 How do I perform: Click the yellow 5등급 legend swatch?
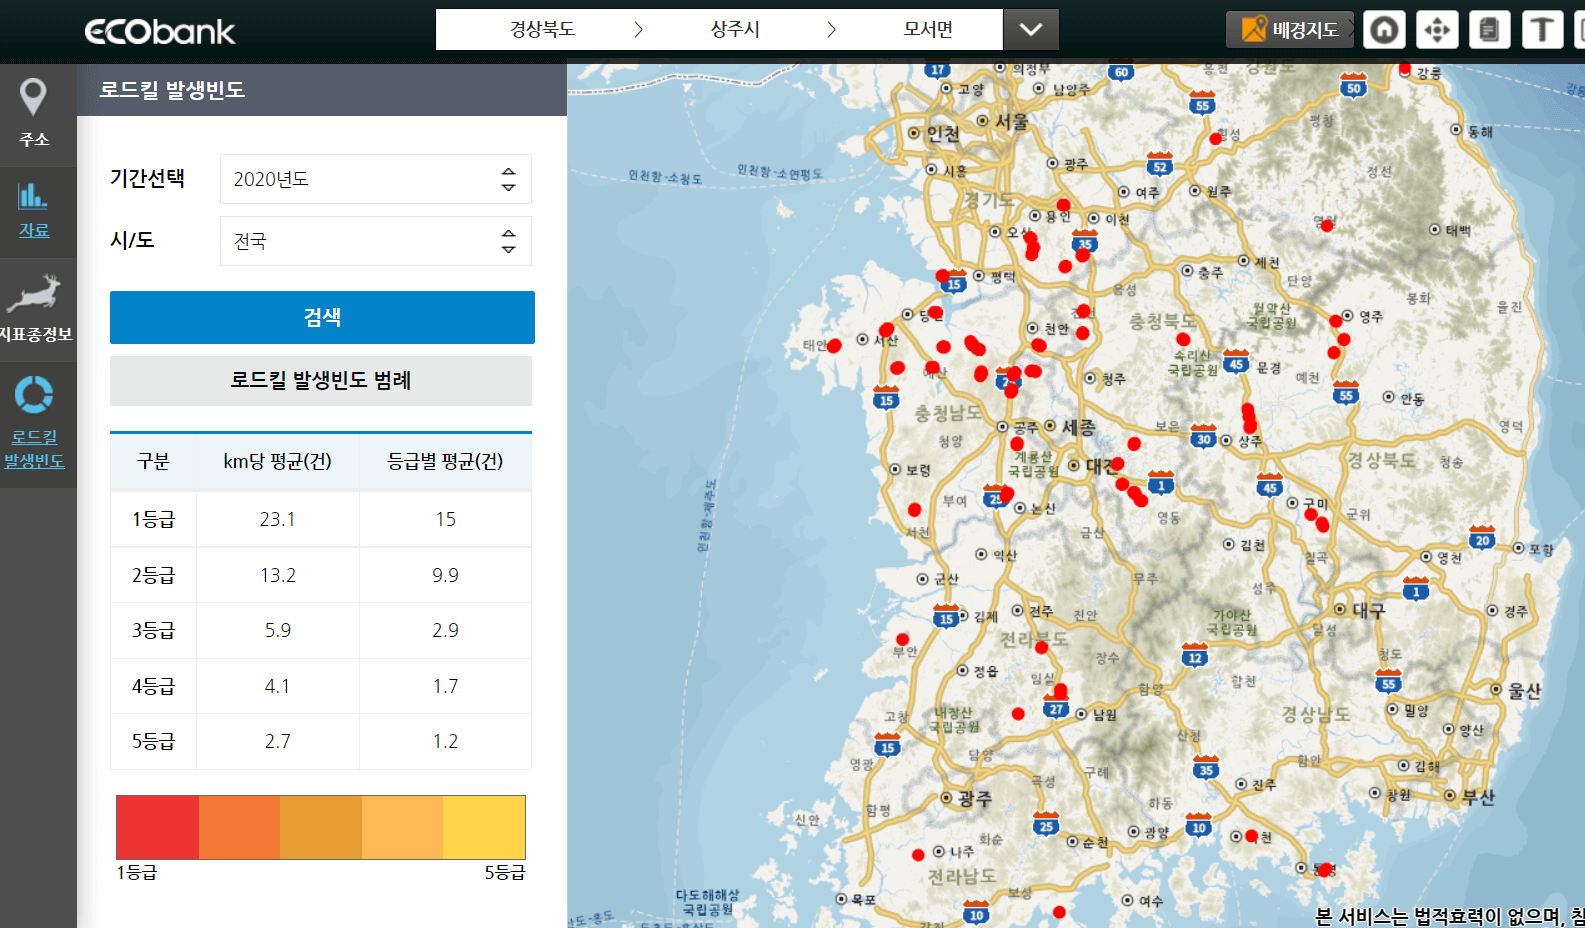(484, 827)
